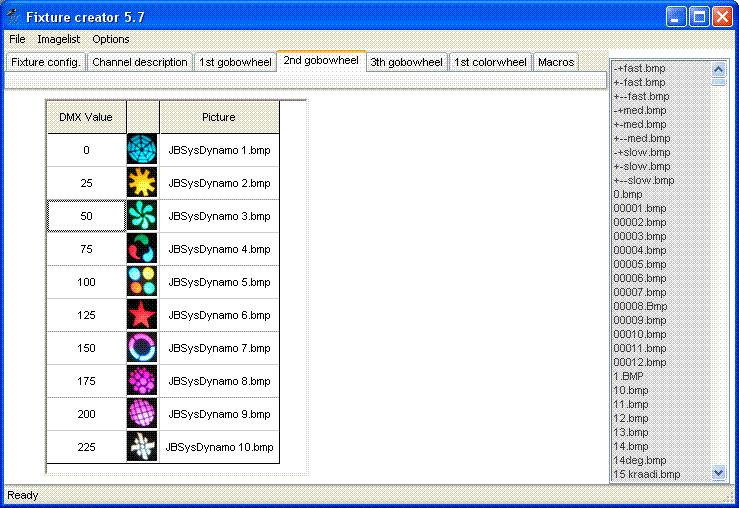Go to the Fixture config. tab
The width and height of the screenshot is (739, 508).
click(45, 62)
